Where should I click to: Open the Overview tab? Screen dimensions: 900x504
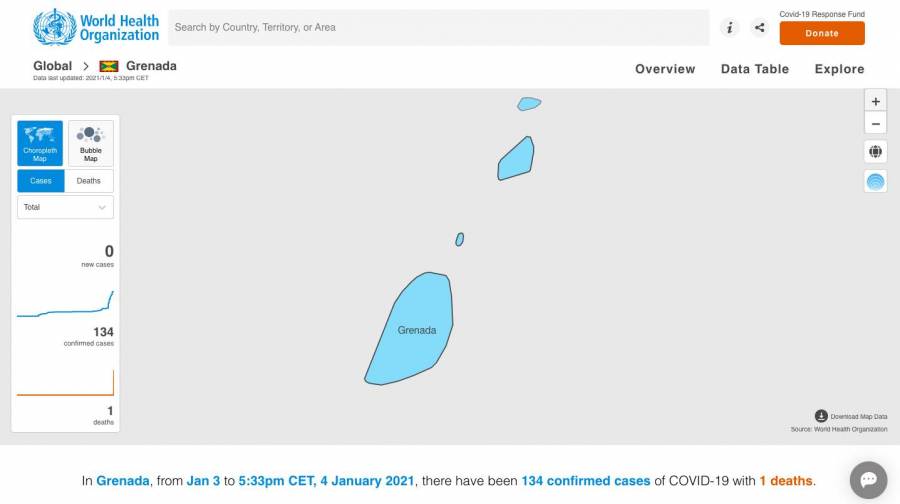coord(665,69)
